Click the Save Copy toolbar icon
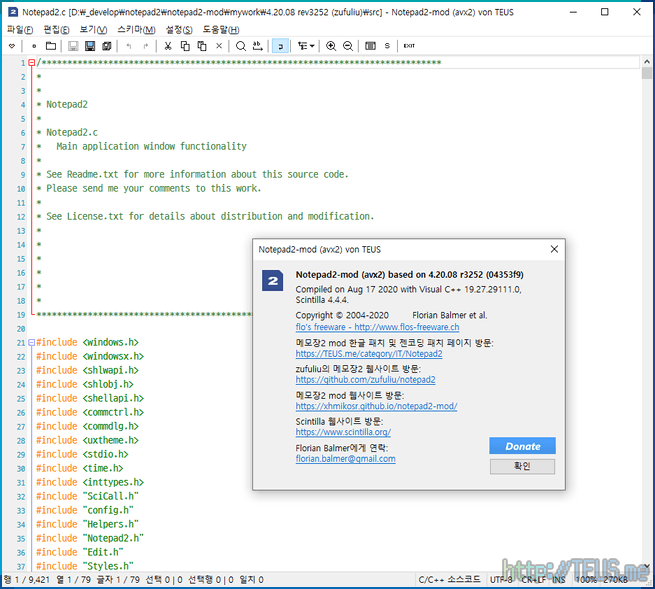 click(107, 46)
